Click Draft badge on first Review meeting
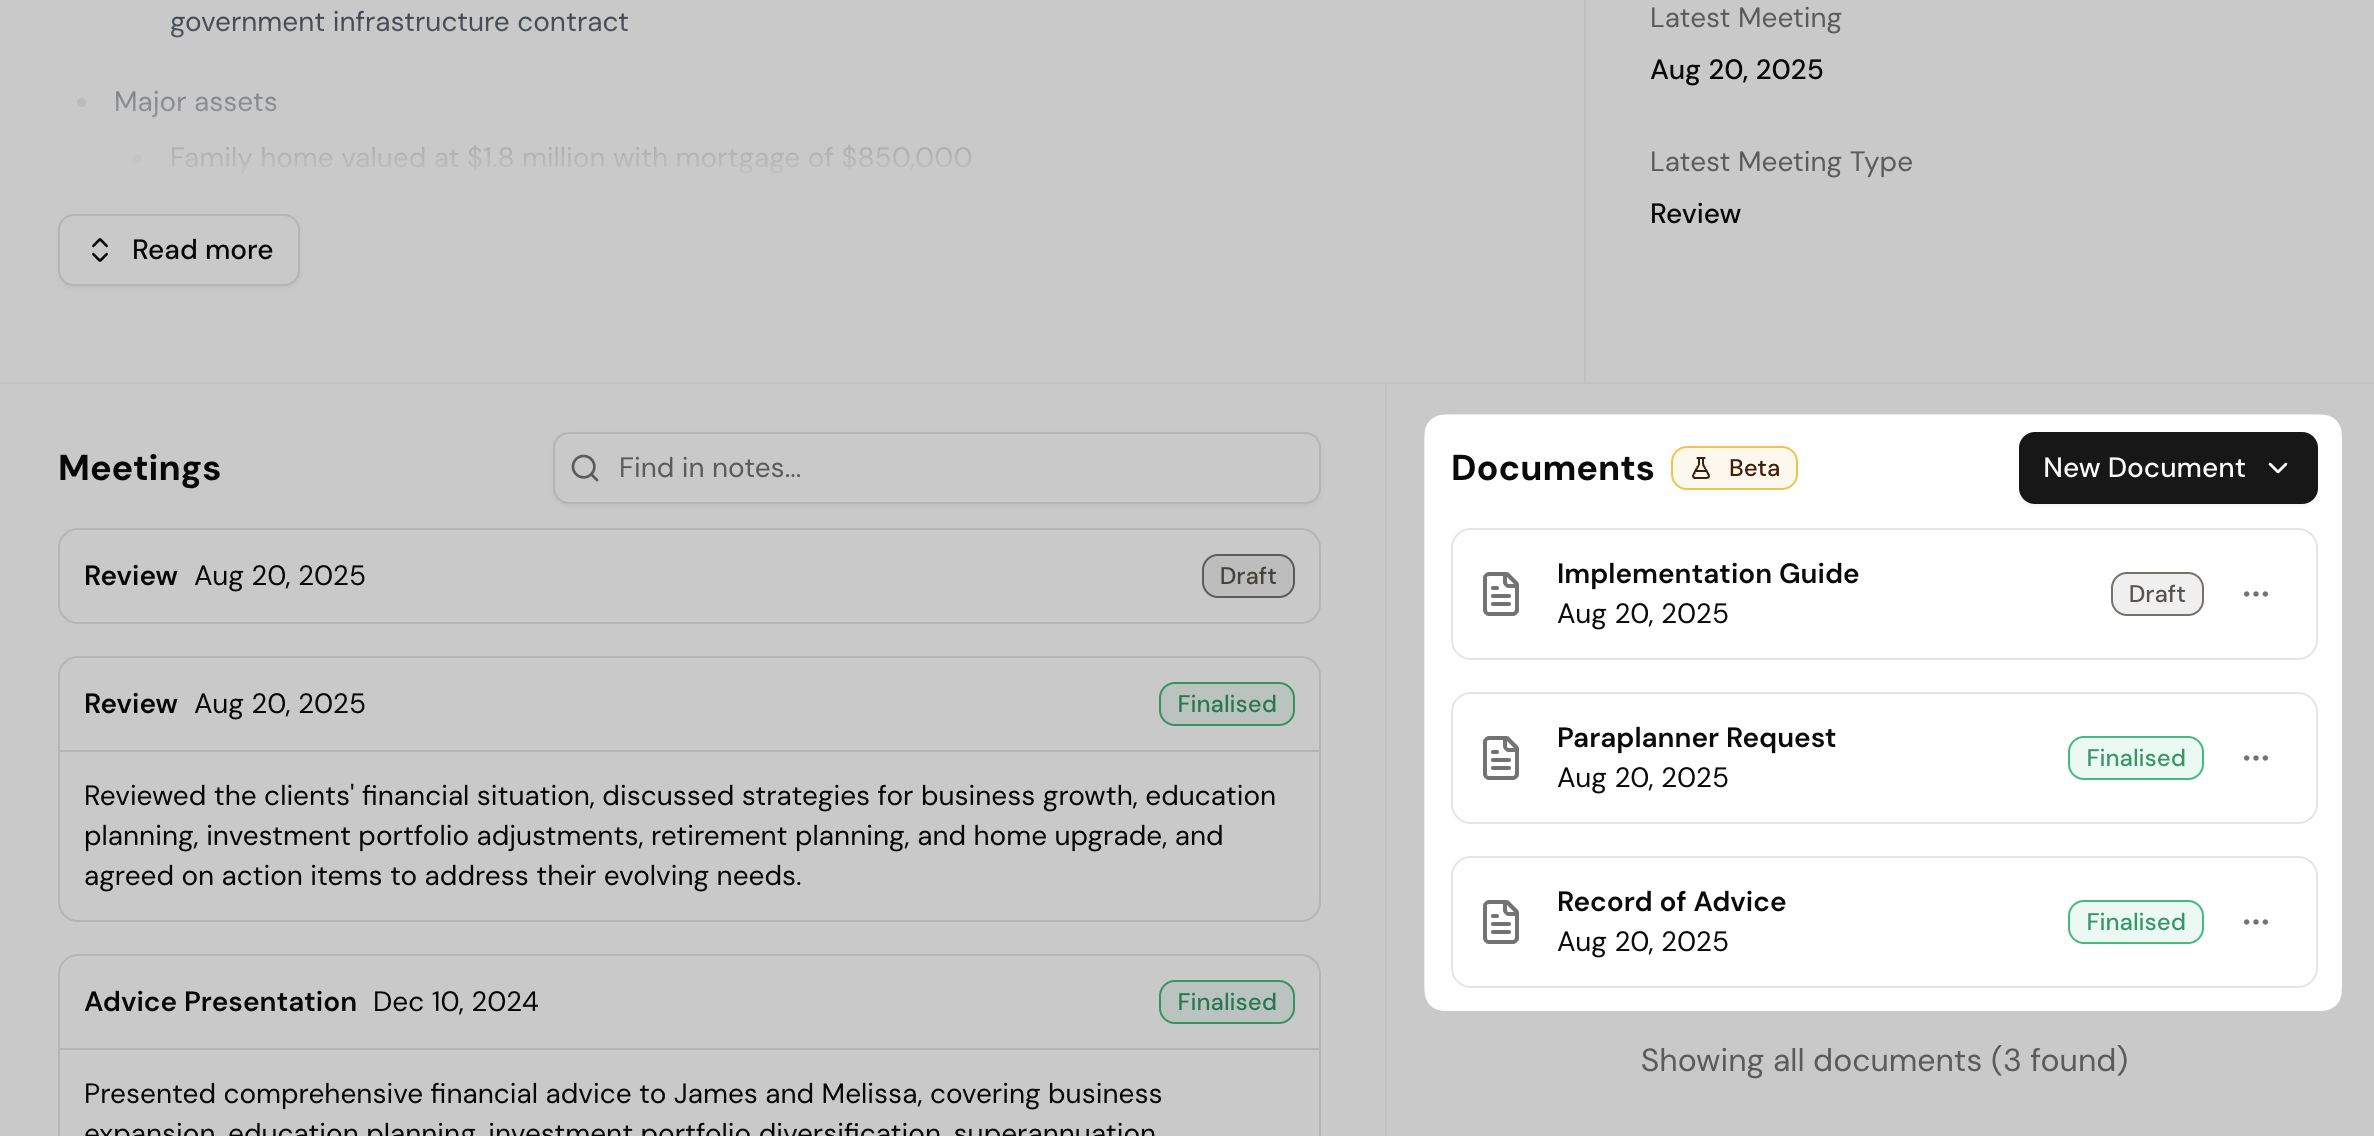This screenshot has width=2374, height=1136. [x=1248, y=576]
